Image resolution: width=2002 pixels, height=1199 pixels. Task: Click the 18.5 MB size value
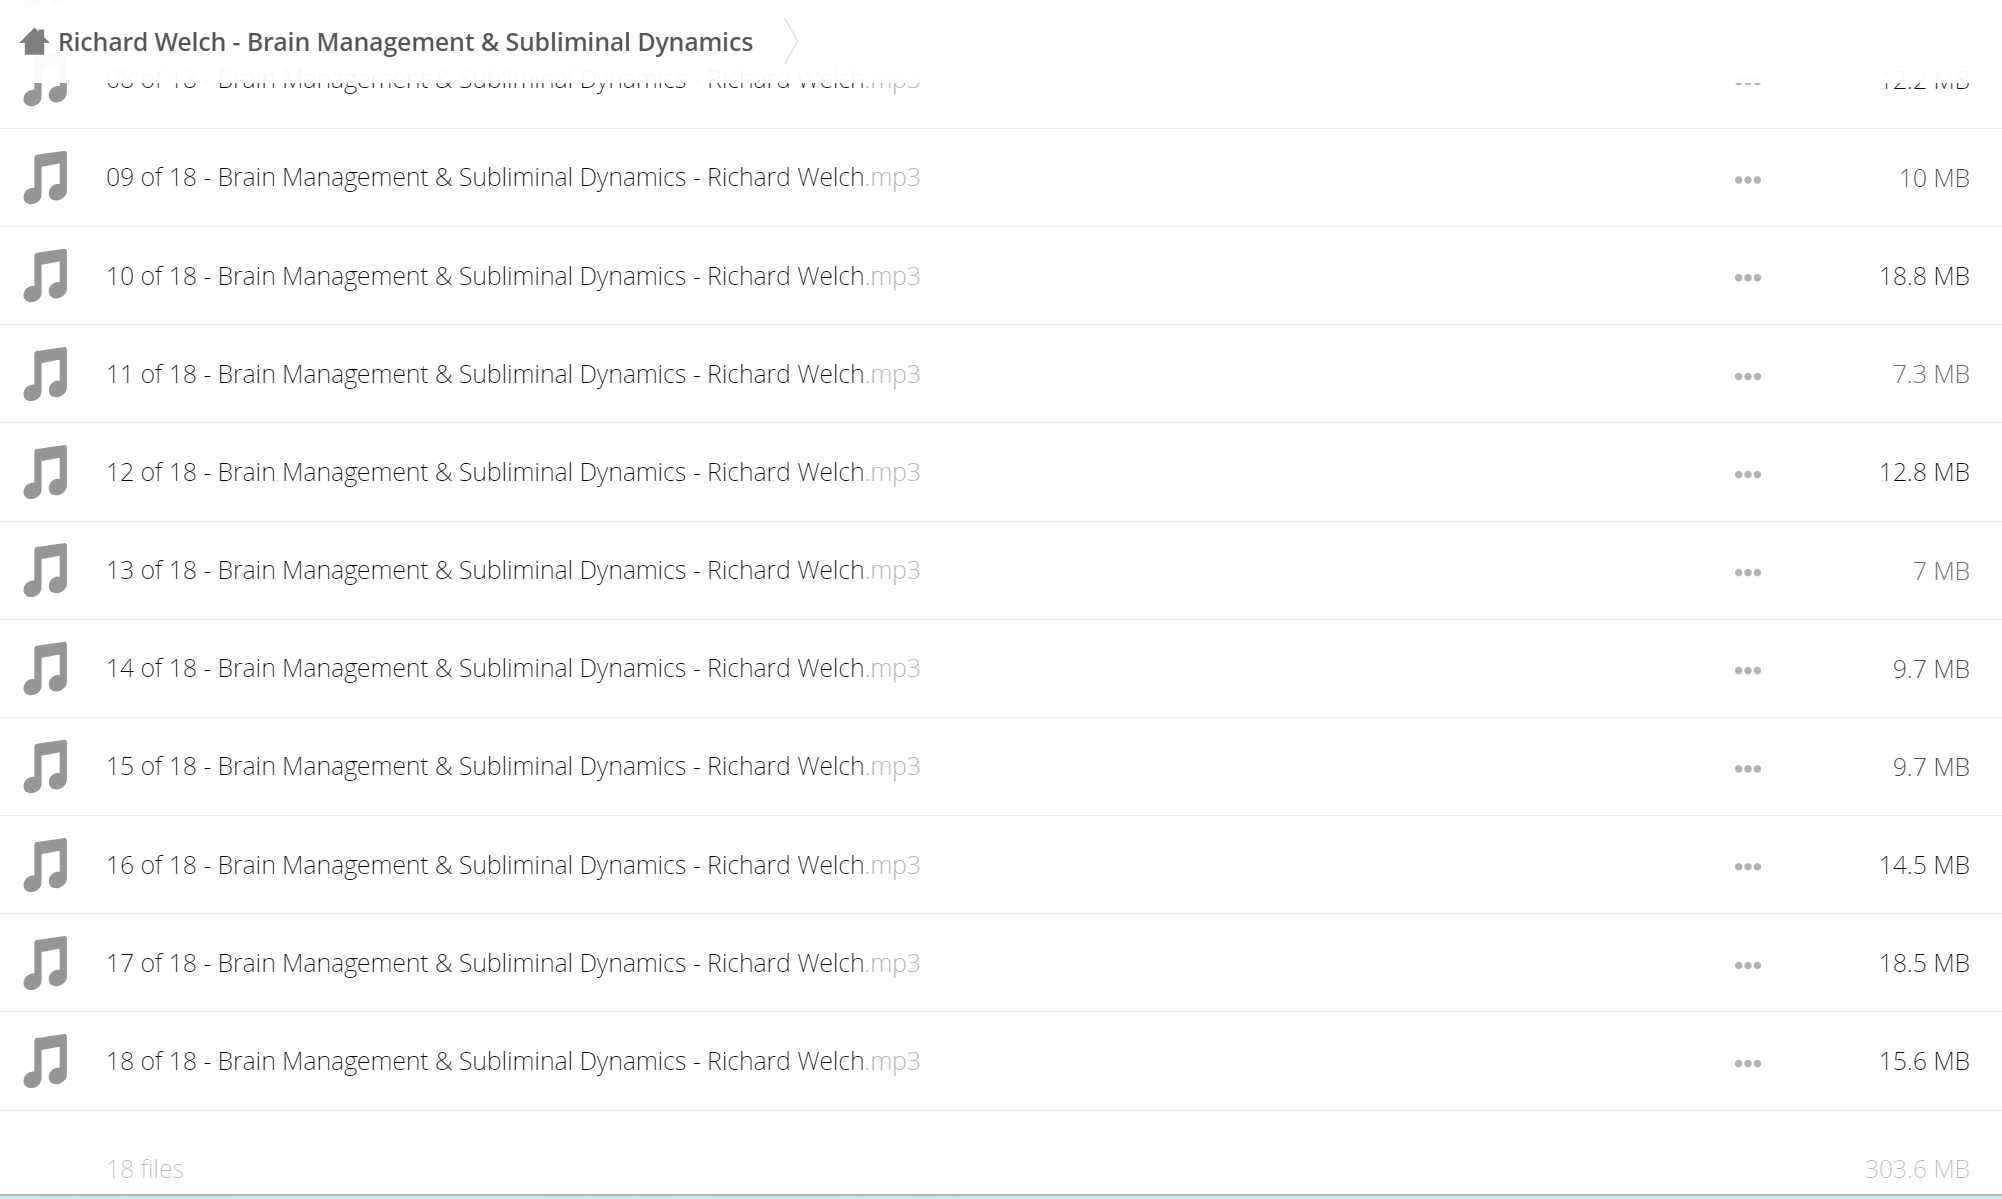[x=1924, y=963]
